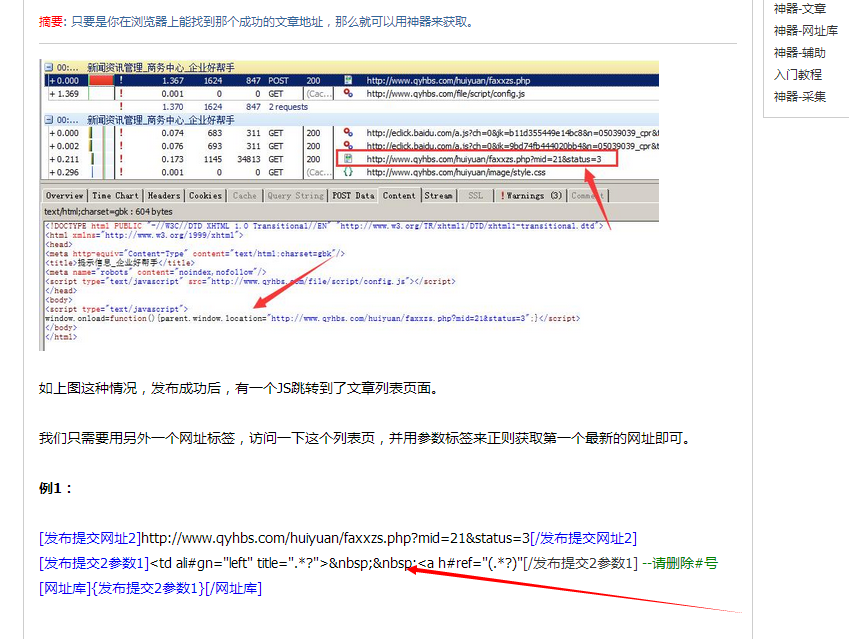Open the Time Chart tab

pos(115,196)
